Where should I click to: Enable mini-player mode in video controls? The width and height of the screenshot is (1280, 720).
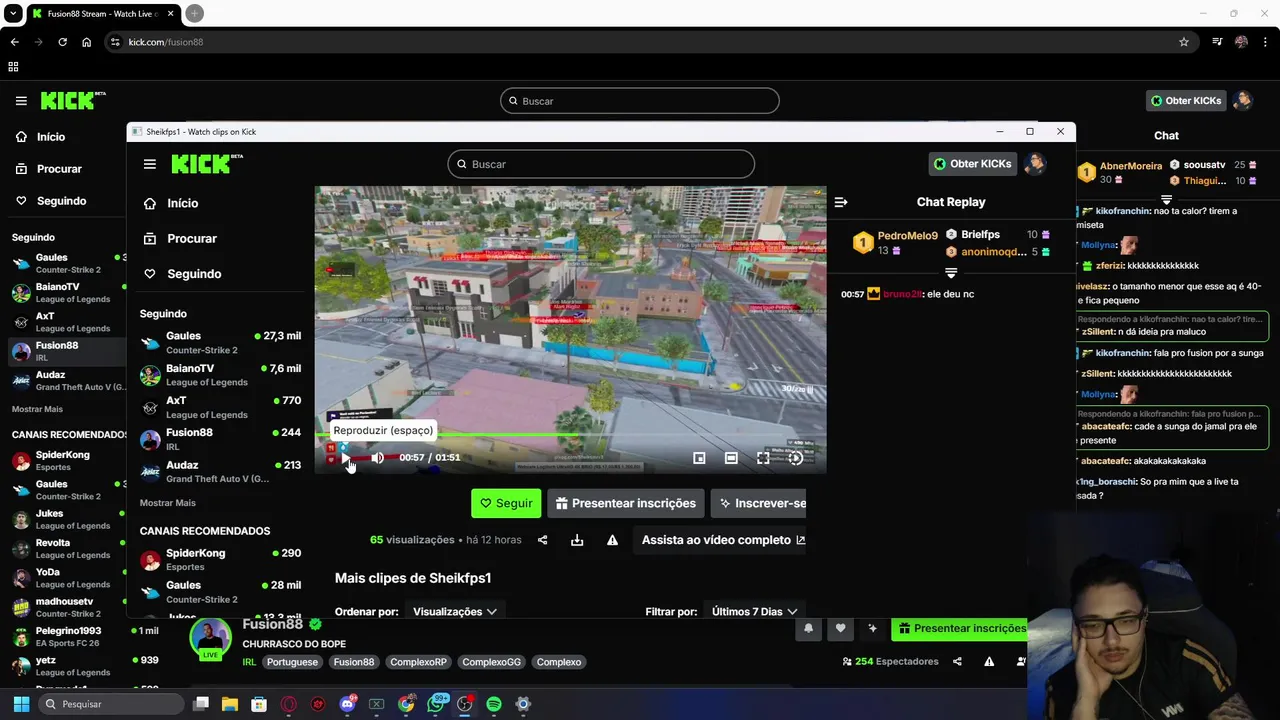point(699,458)
